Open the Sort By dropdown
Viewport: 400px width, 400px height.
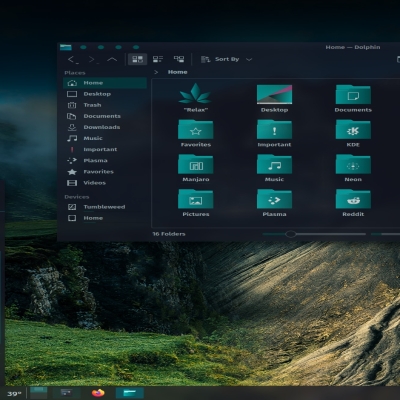pyautogui.click(x=226, y=59)
